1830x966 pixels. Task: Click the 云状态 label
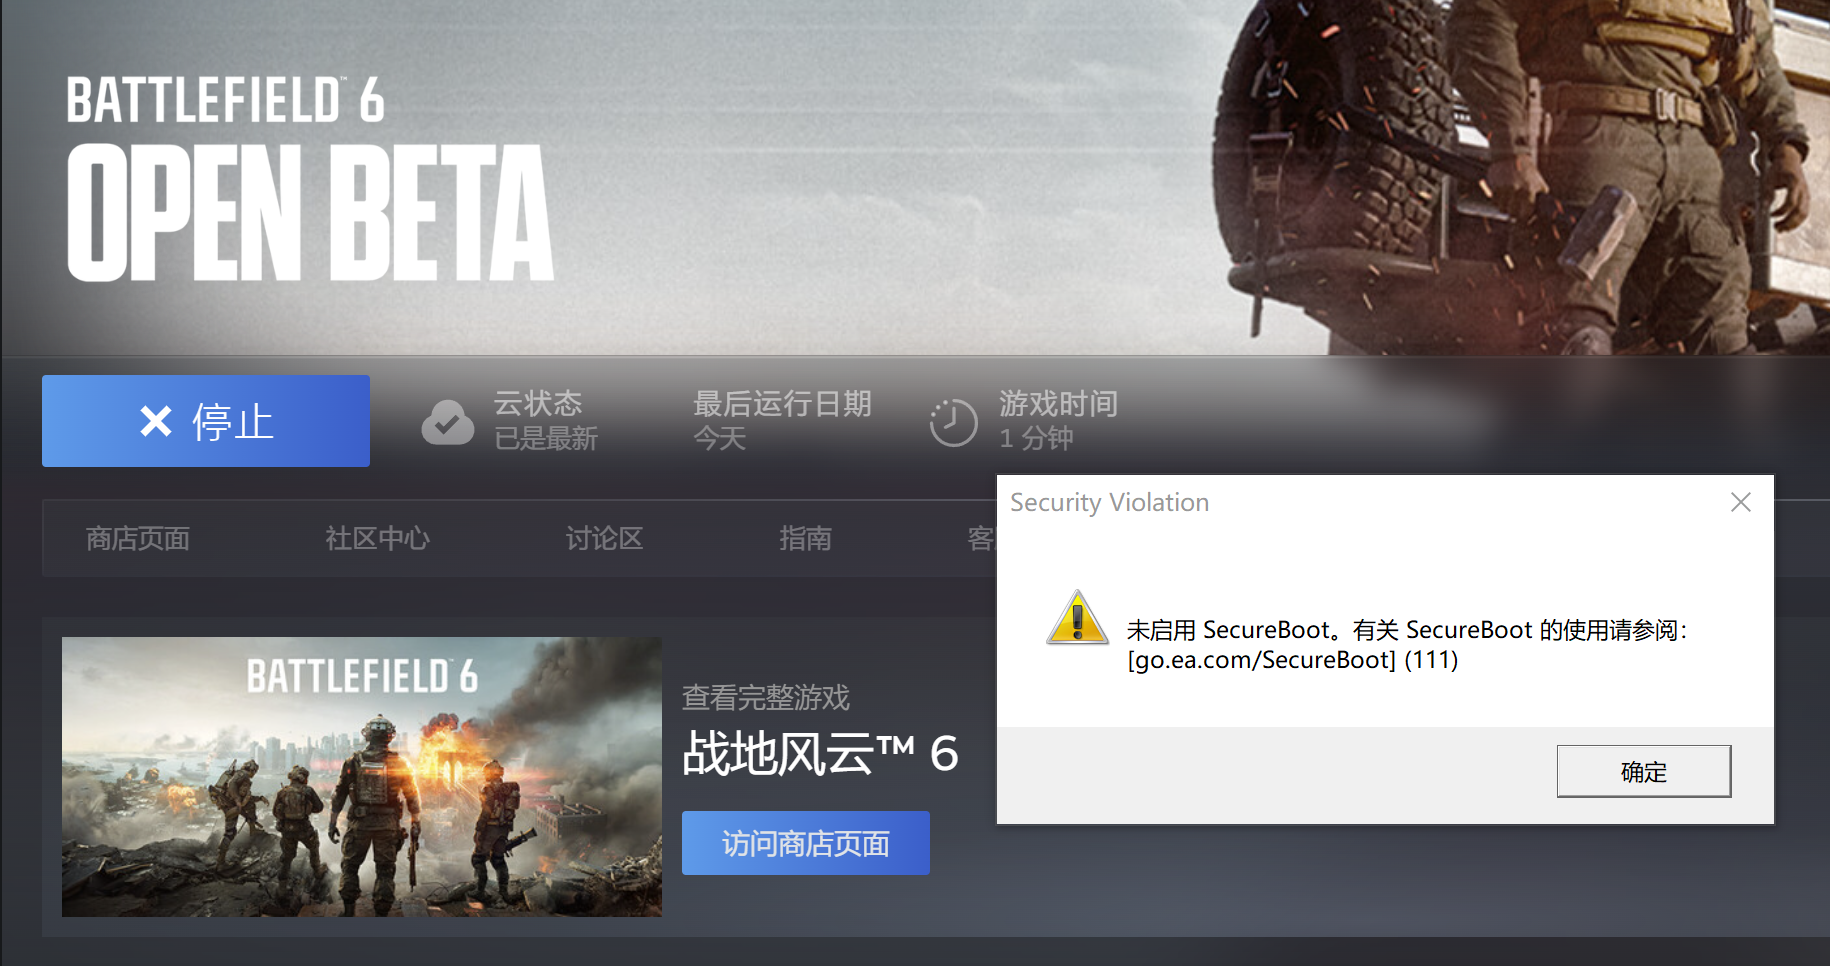538,403
